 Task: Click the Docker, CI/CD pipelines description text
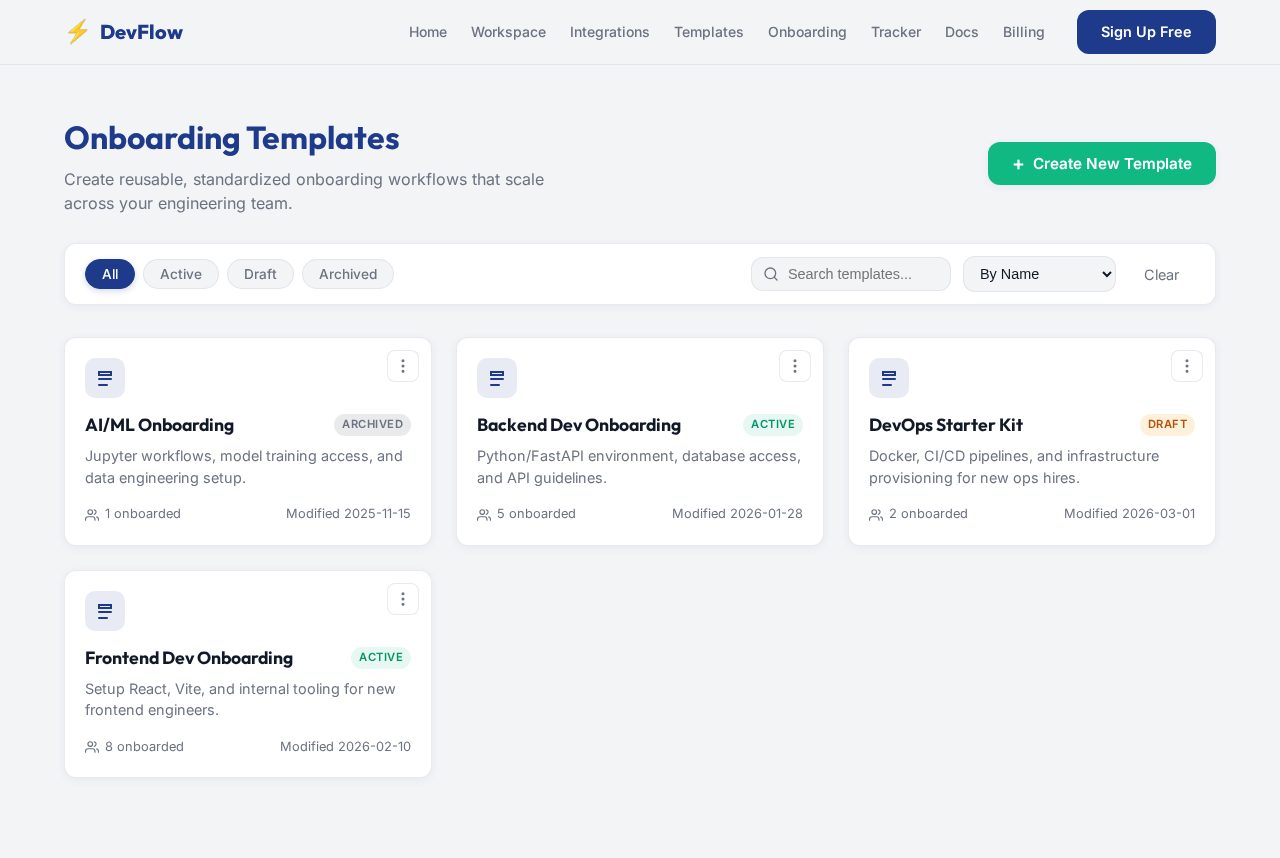pos(1014,467)
